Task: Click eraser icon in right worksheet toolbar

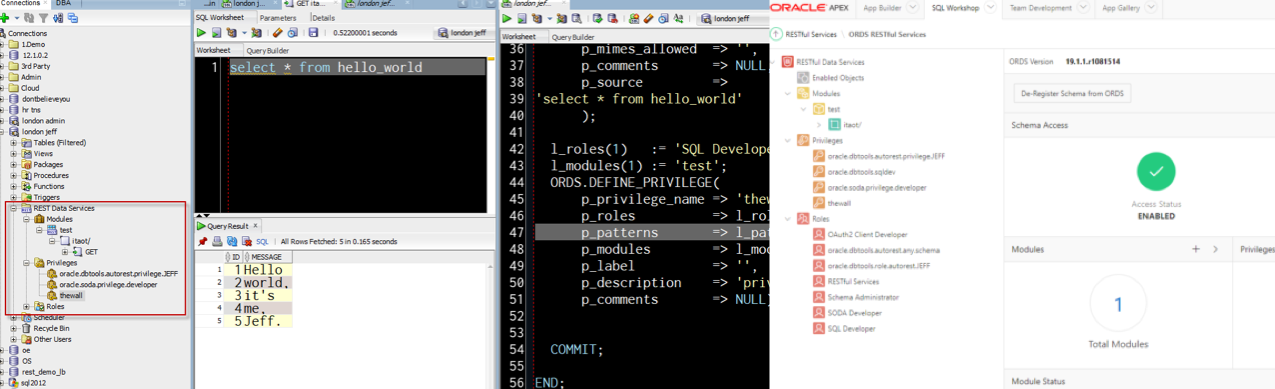Action: pos(649,18)
